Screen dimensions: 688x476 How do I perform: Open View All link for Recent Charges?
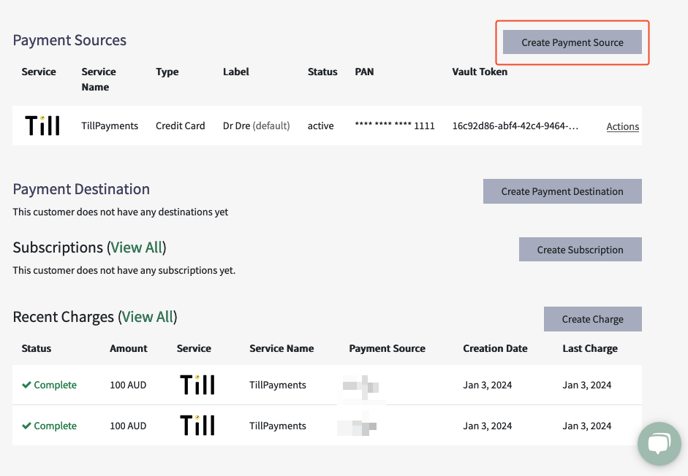point(147,317)
